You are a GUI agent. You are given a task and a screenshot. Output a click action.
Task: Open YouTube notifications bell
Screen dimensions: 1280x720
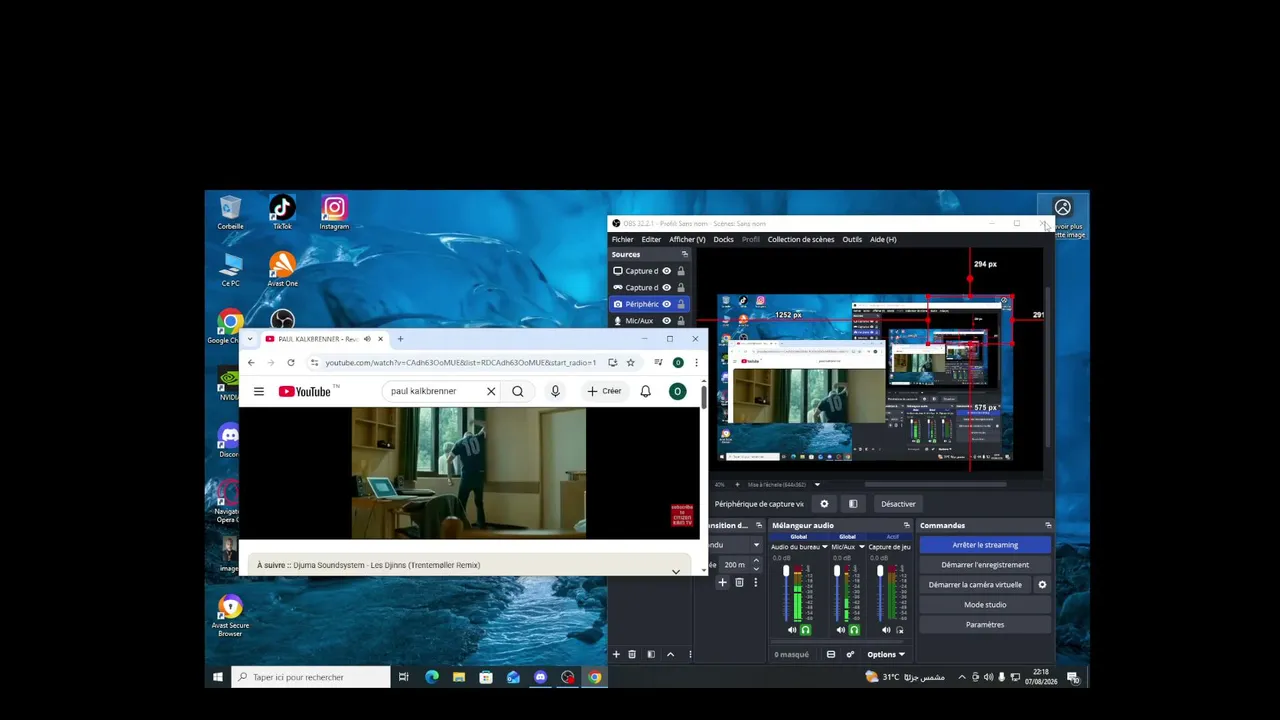pos(645,391)
